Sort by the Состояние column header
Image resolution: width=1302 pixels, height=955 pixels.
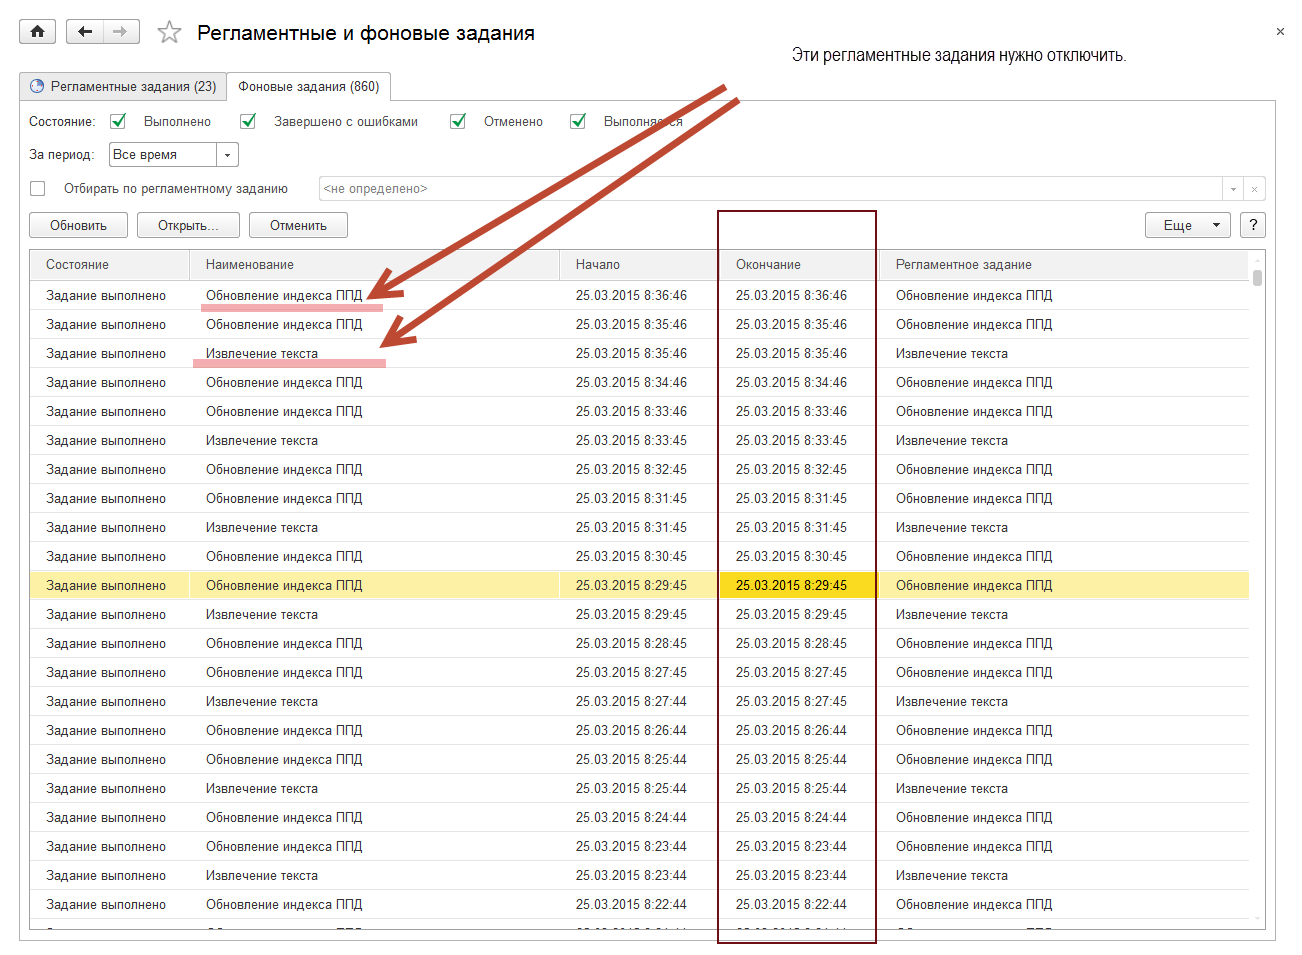pos(110,265)
